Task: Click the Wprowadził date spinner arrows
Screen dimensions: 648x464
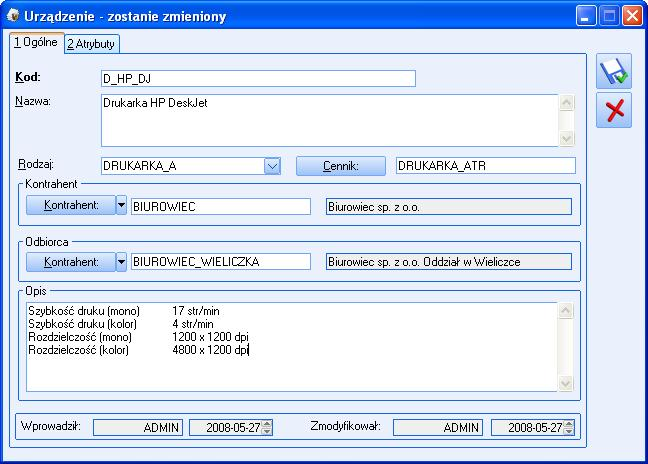Action: pyautogui.click(x=267, y=427)
